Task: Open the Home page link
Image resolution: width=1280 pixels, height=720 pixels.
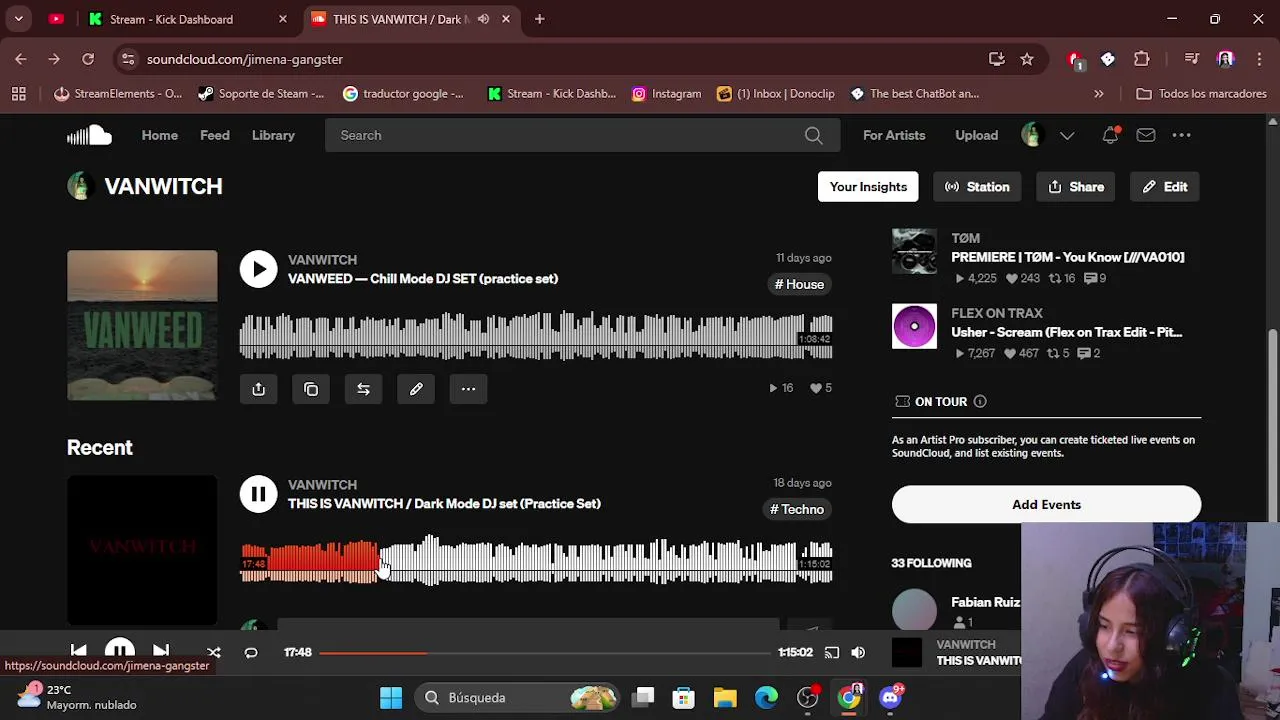Action: (160, 135)
